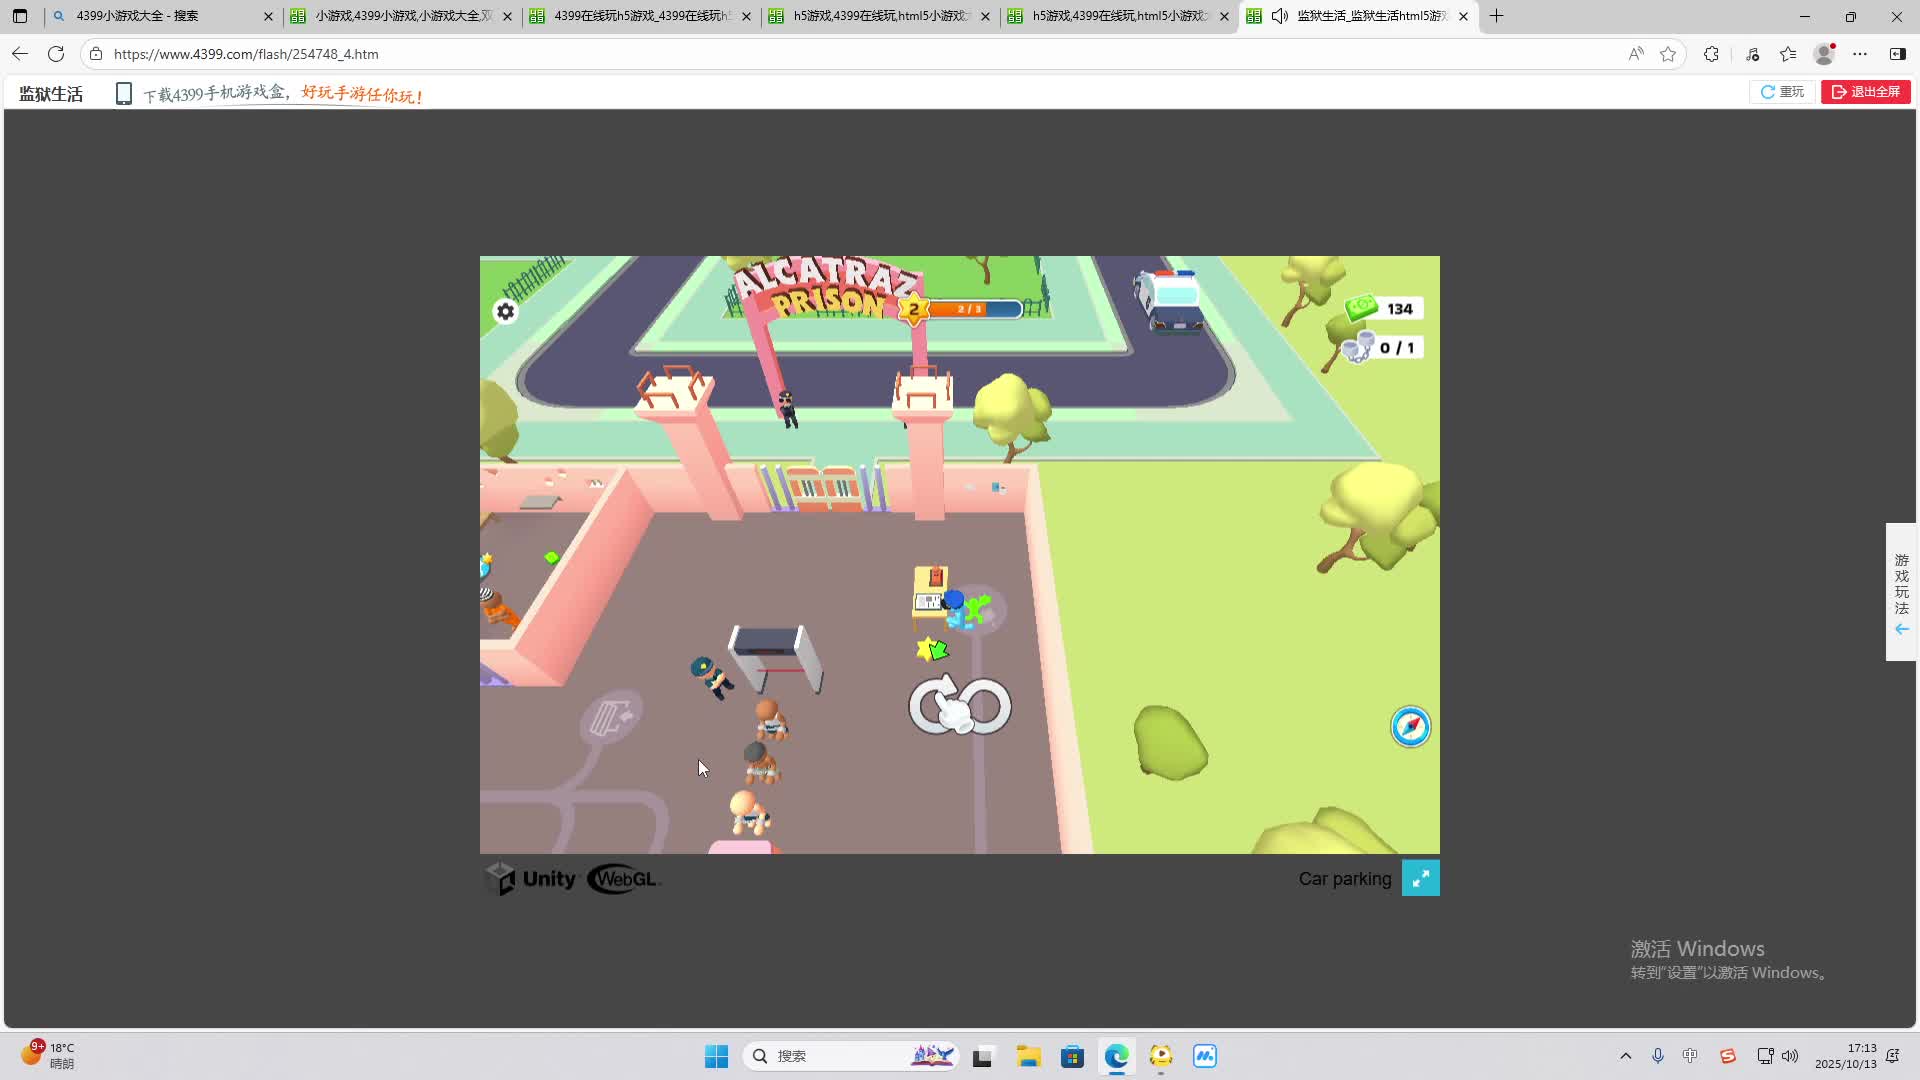Click the compass navigation icon in game

[x=1410, y=727]
